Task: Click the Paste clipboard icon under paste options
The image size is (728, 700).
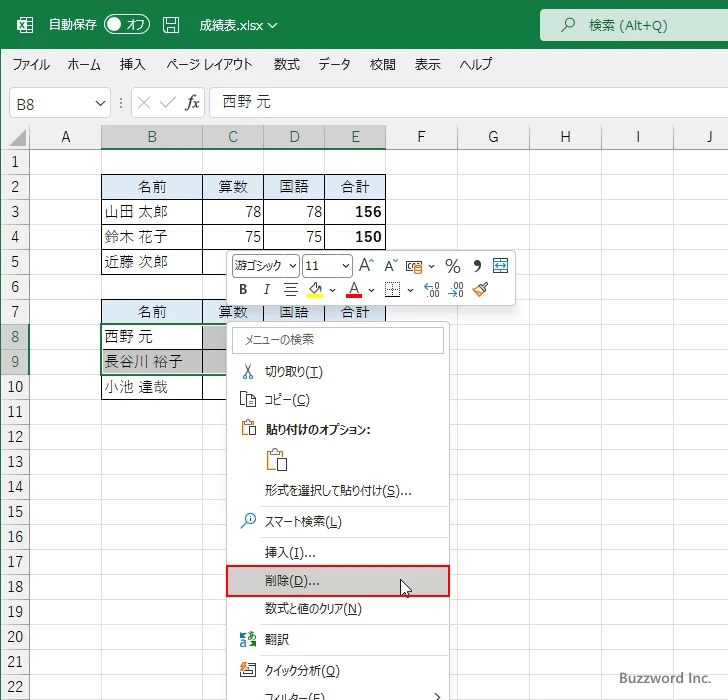Action: (x=277, y=460)
